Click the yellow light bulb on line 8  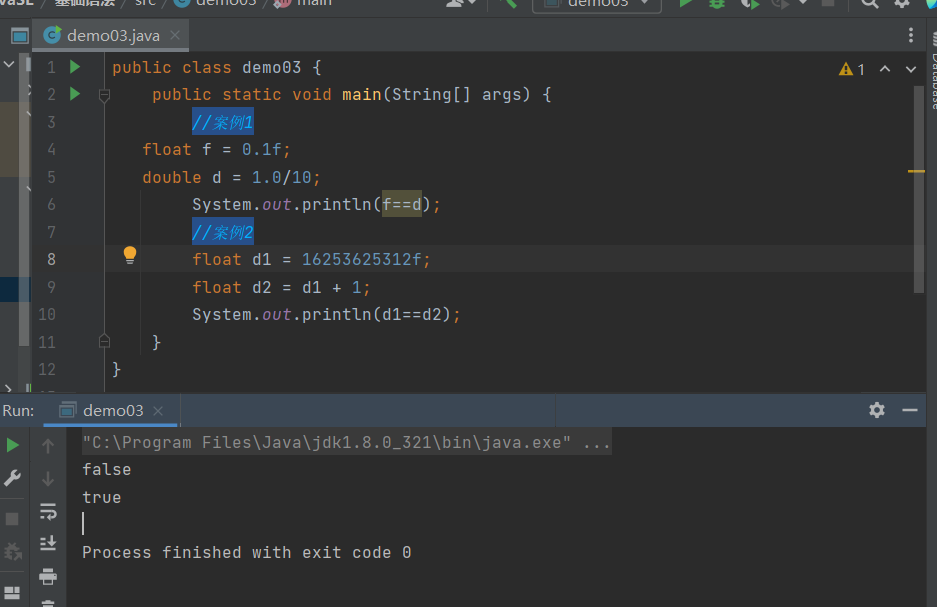coord(129,255)
